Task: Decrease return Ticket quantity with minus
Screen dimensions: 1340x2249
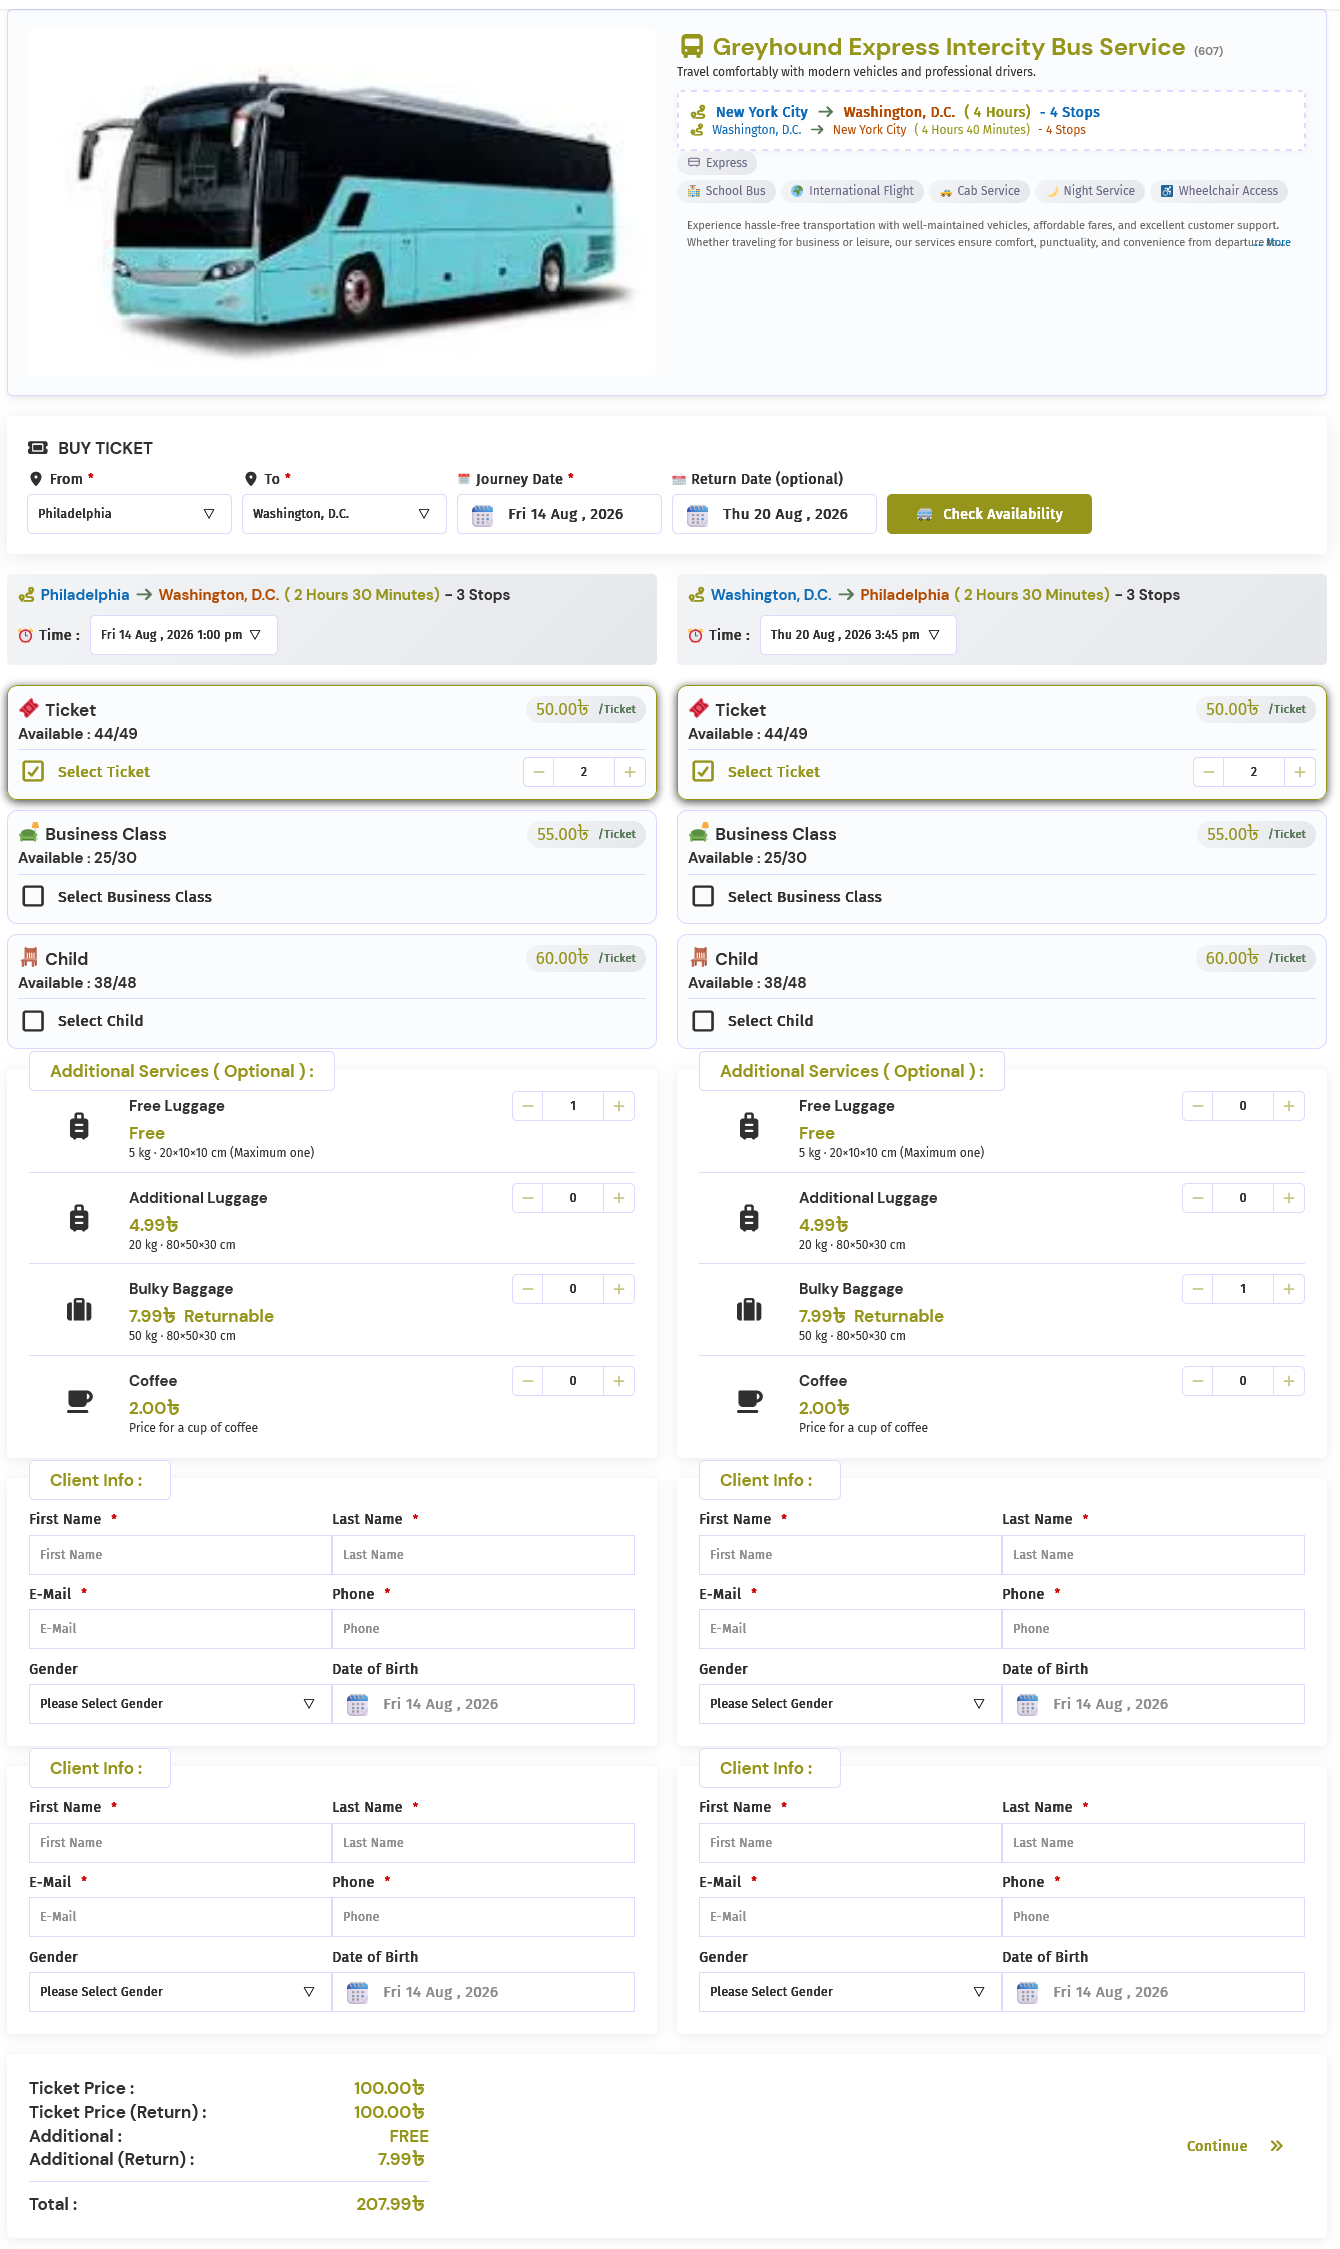Action: click(x=1208, y=772)
